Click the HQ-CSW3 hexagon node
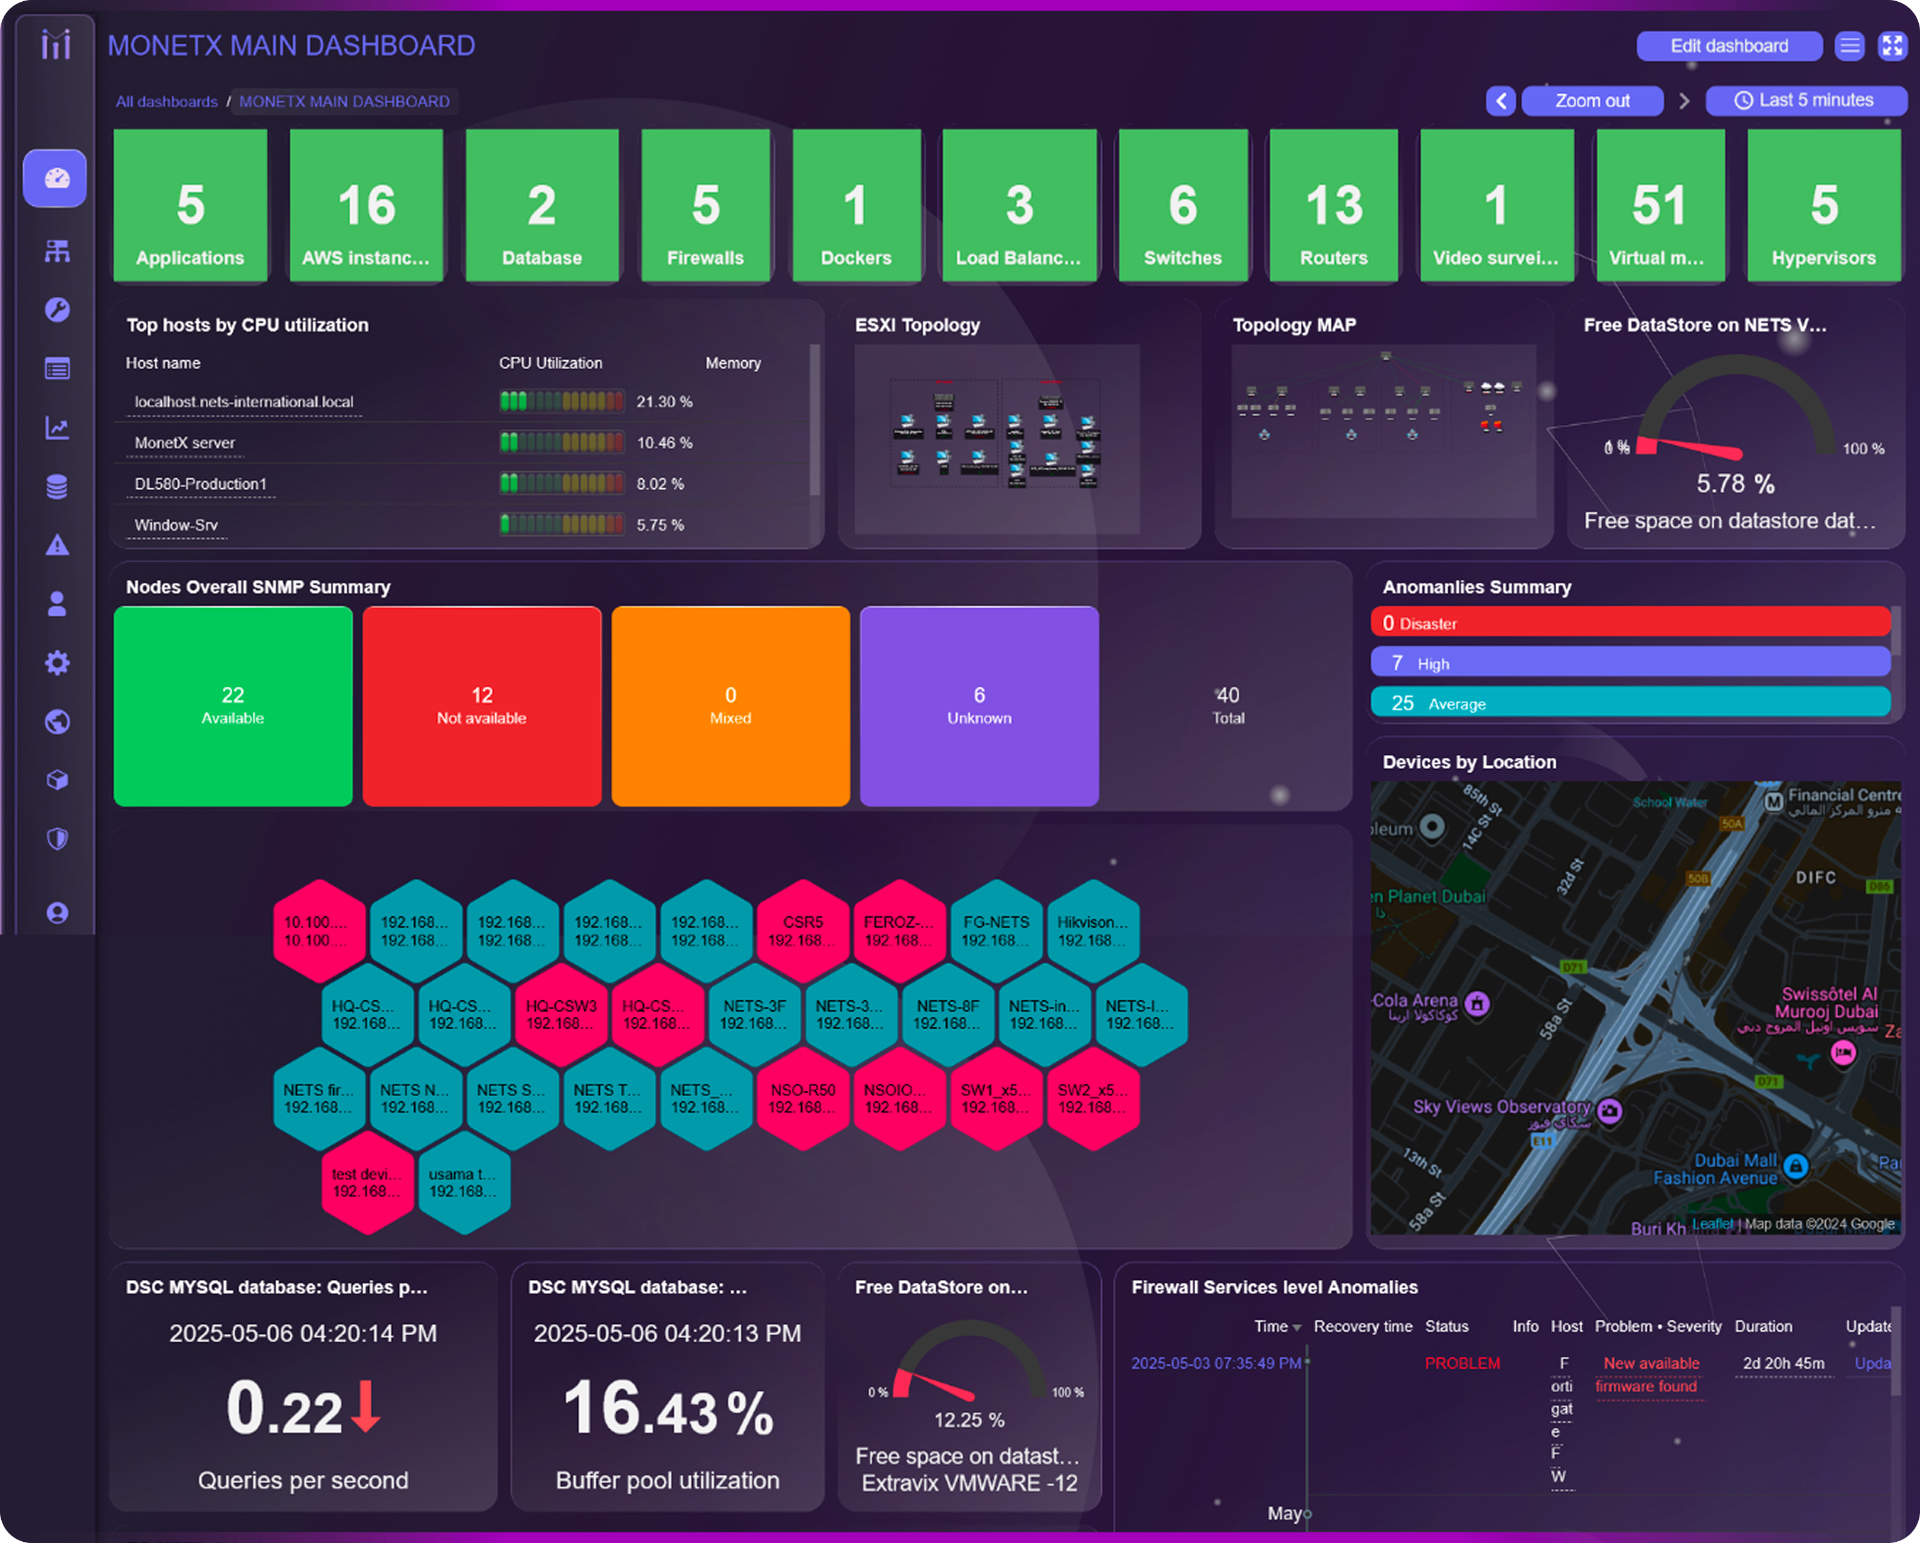Screen dimensions: 1920x1543 (561, 1015)
